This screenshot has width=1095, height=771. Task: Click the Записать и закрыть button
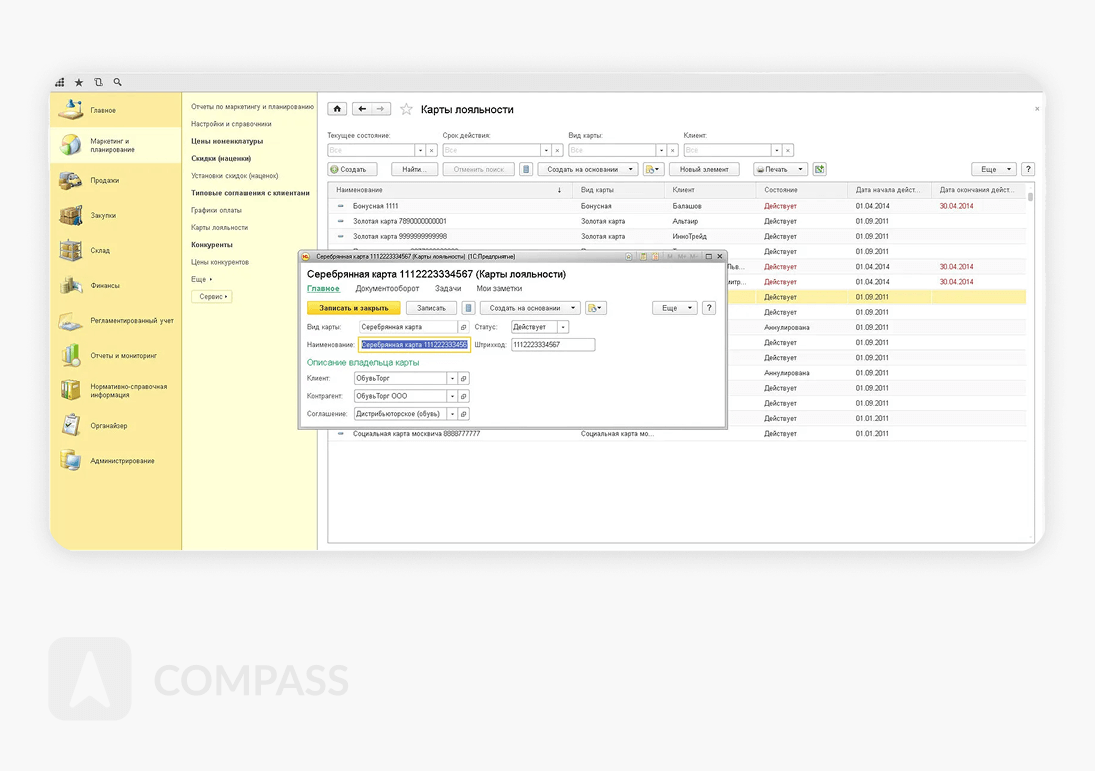pos(353,308)
